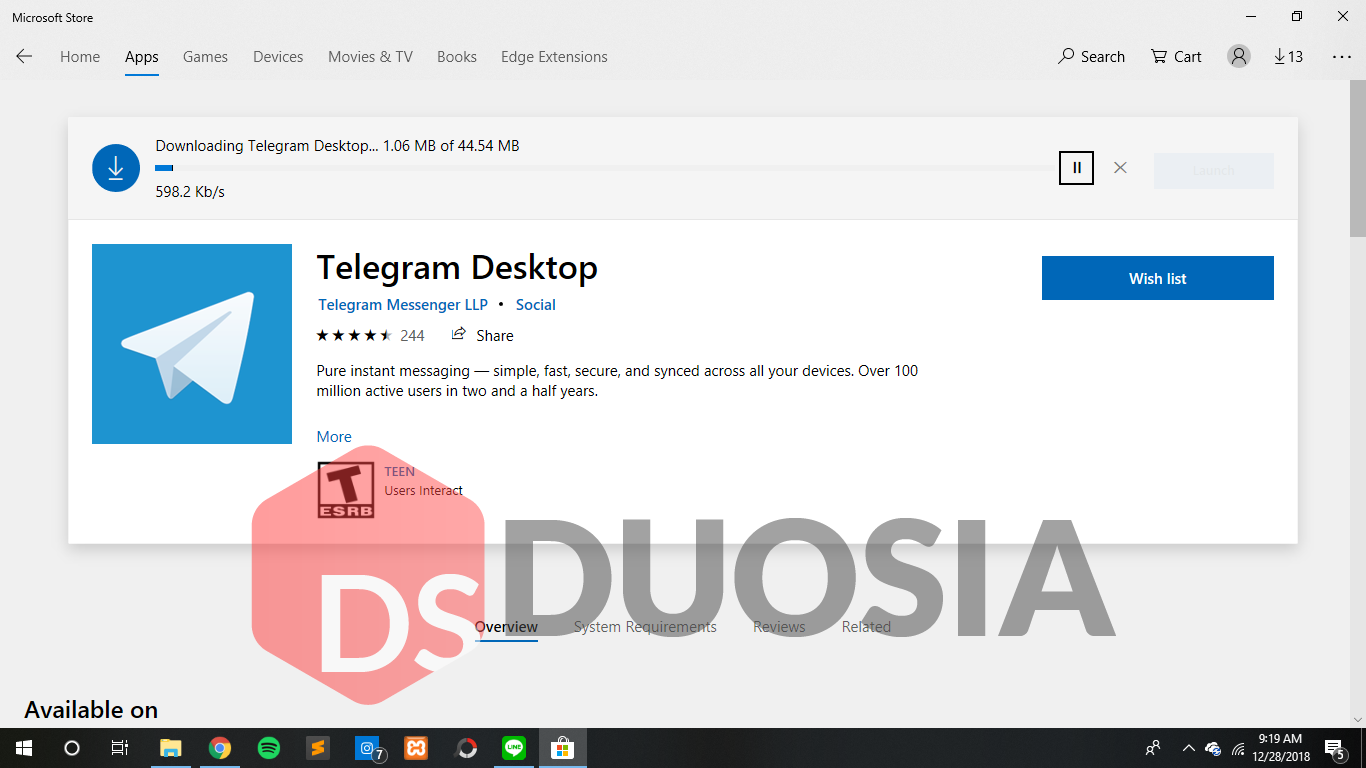Screen dimensions: 1366x768
Task: Switch to the Games tab
Action: tap(205, 57)
